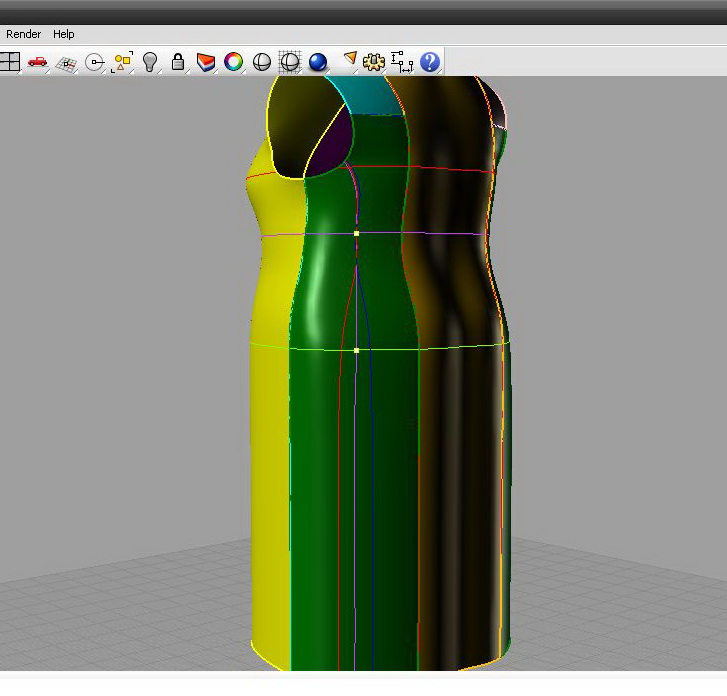
Task: Click the red car toolbar icon
Action: point(37,62)
